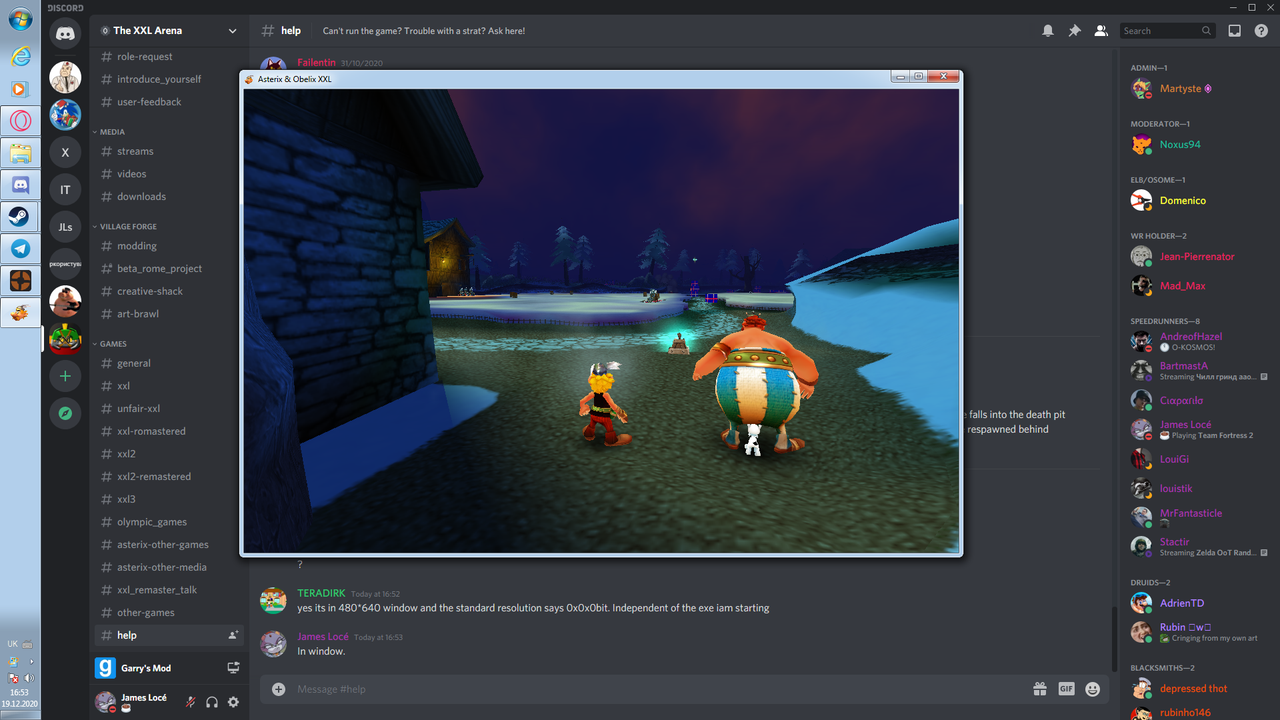The image size is (1280, 720).
Task: Toggle member list visibility
Action: [1101, 31]
